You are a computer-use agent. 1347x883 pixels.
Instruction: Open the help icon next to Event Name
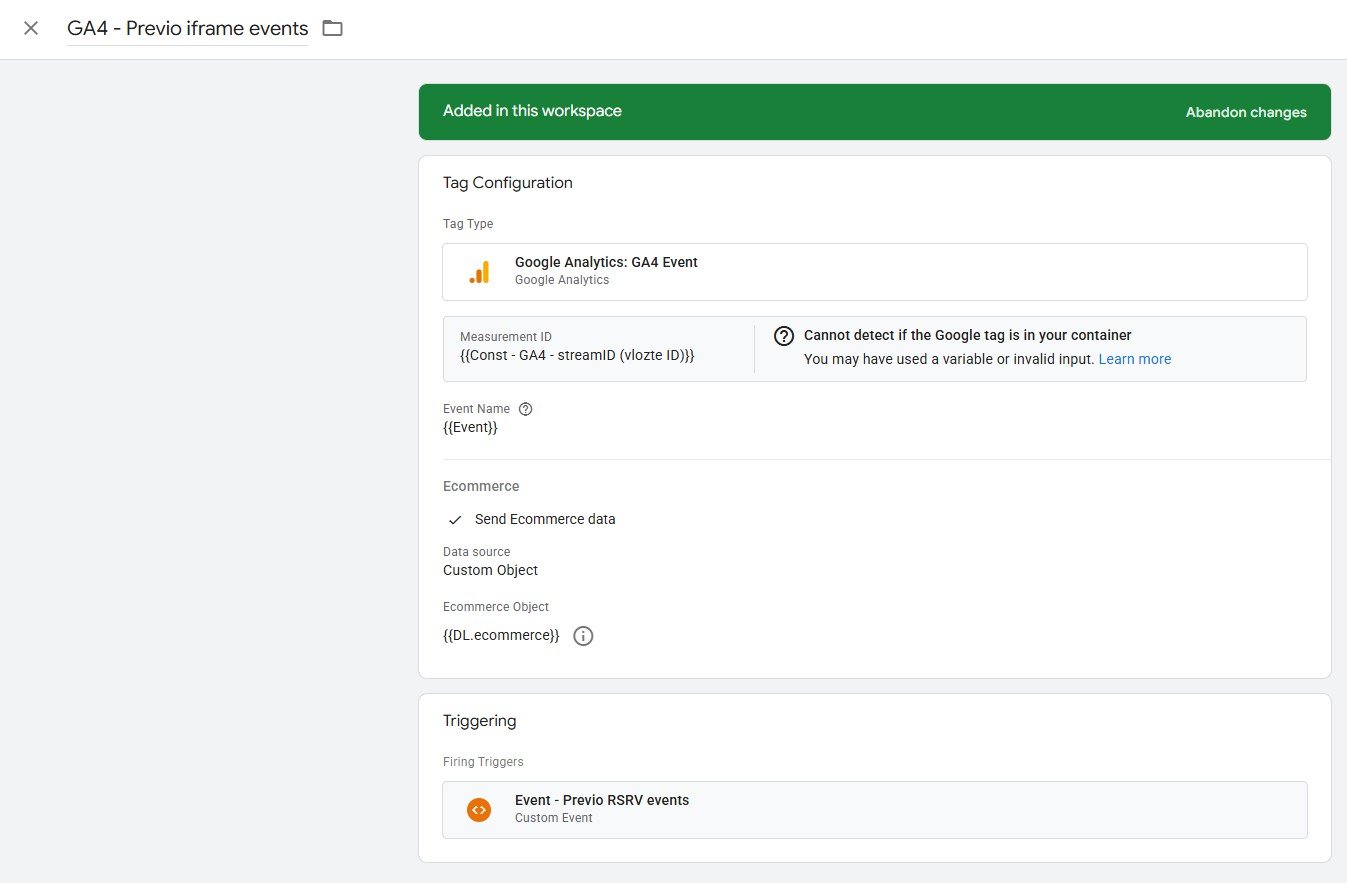tap(526, 409)
